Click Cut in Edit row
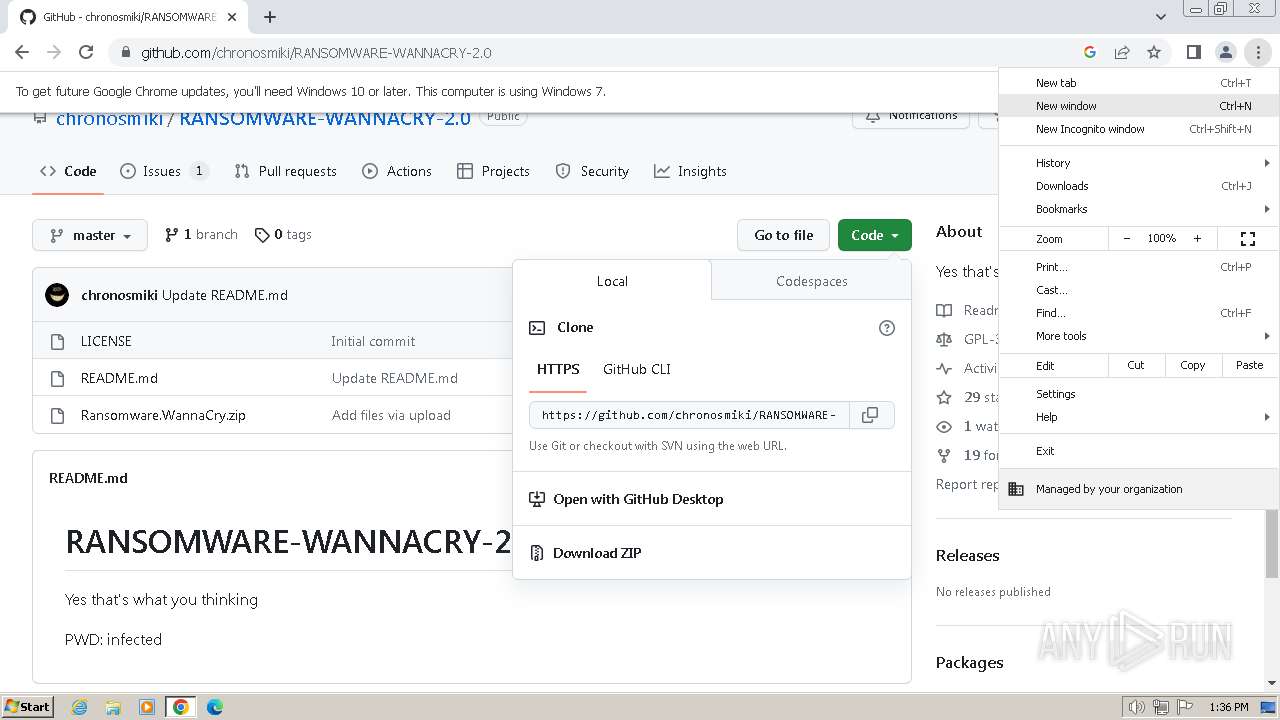 pos(1136,365)
